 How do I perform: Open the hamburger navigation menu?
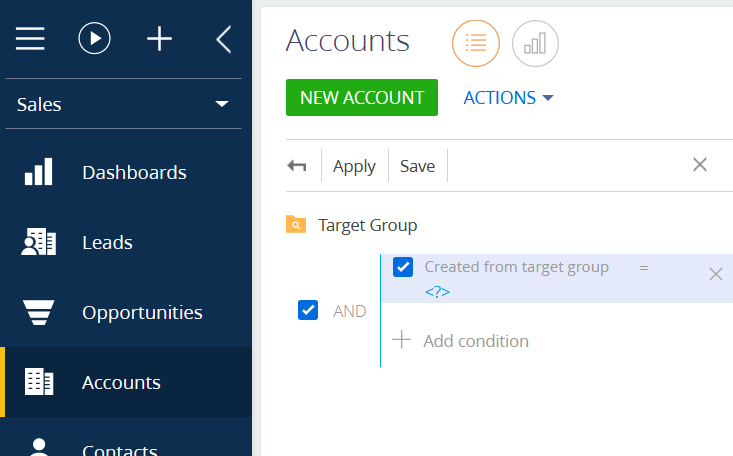click(x=30, y=38)
